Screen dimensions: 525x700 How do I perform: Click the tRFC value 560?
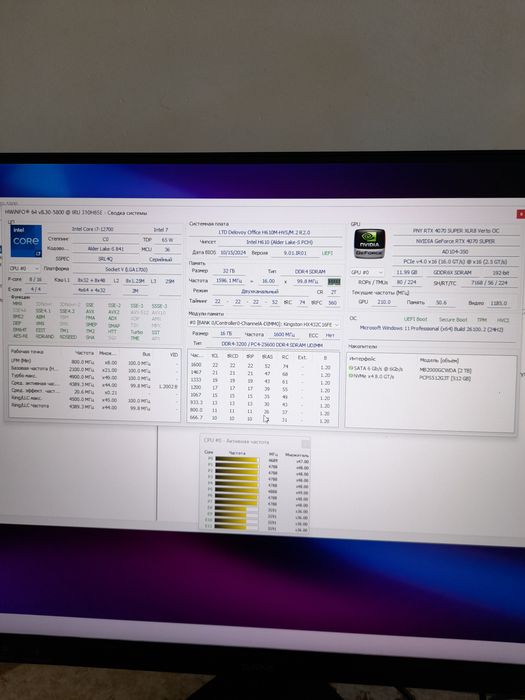333,302
